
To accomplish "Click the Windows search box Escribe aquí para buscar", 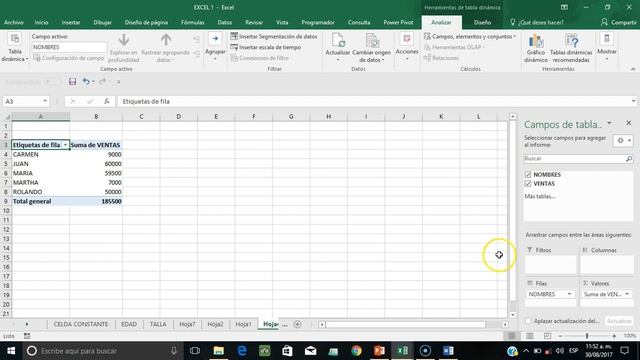I will click(102, 351).
